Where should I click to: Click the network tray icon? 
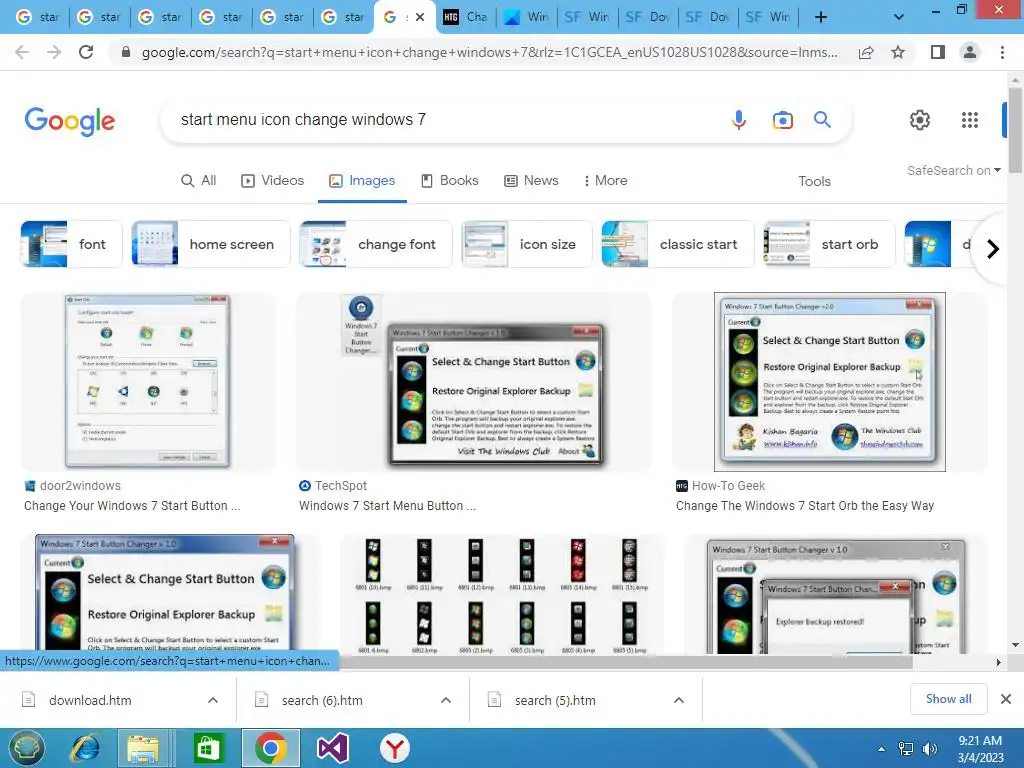coord(906,749)
